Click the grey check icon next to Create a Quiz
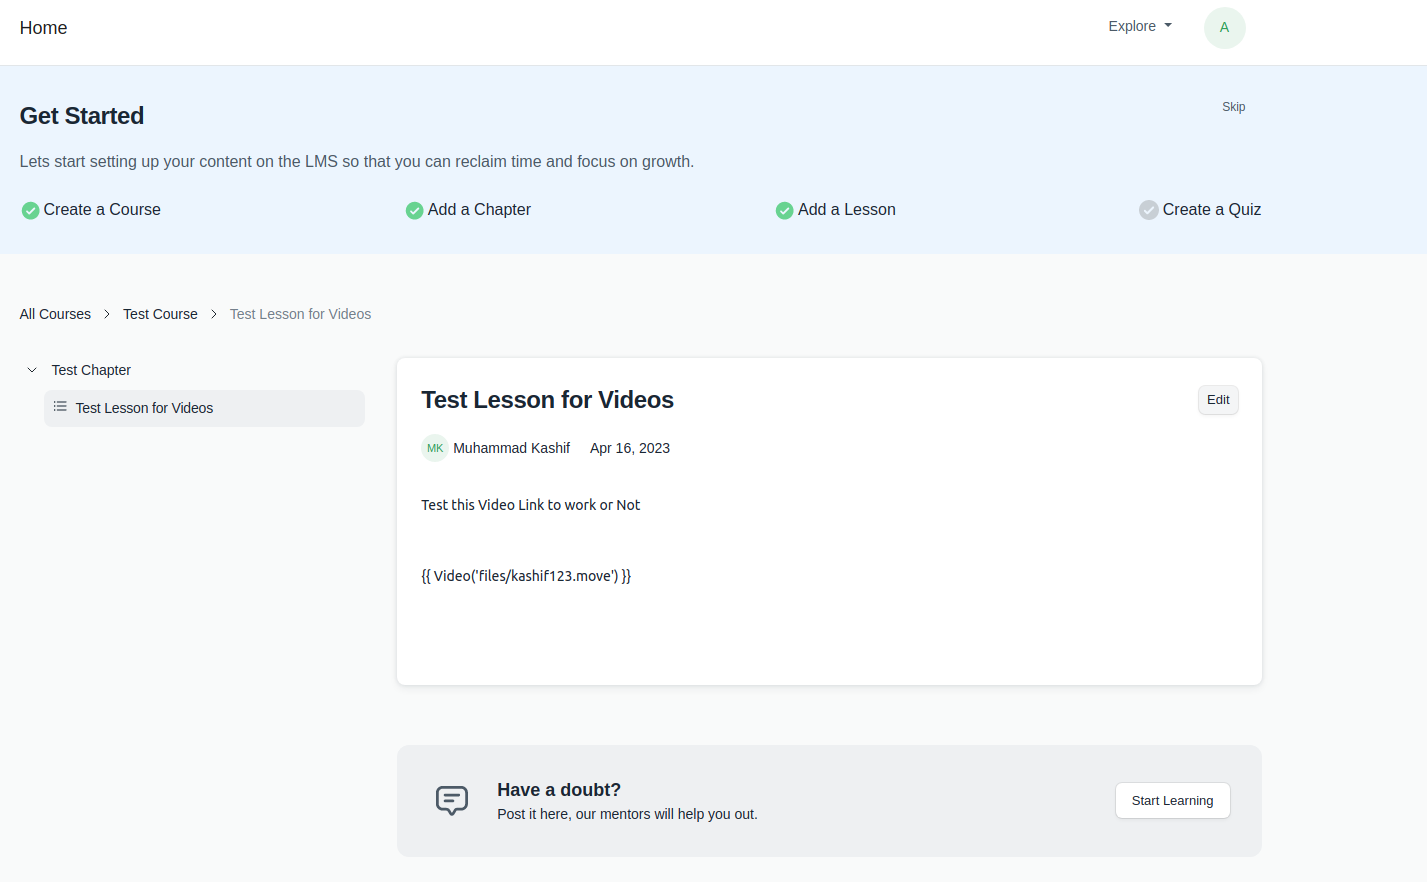This screenshot has height=882, width=1427. pyautogui.click(x=1148, y=210)
